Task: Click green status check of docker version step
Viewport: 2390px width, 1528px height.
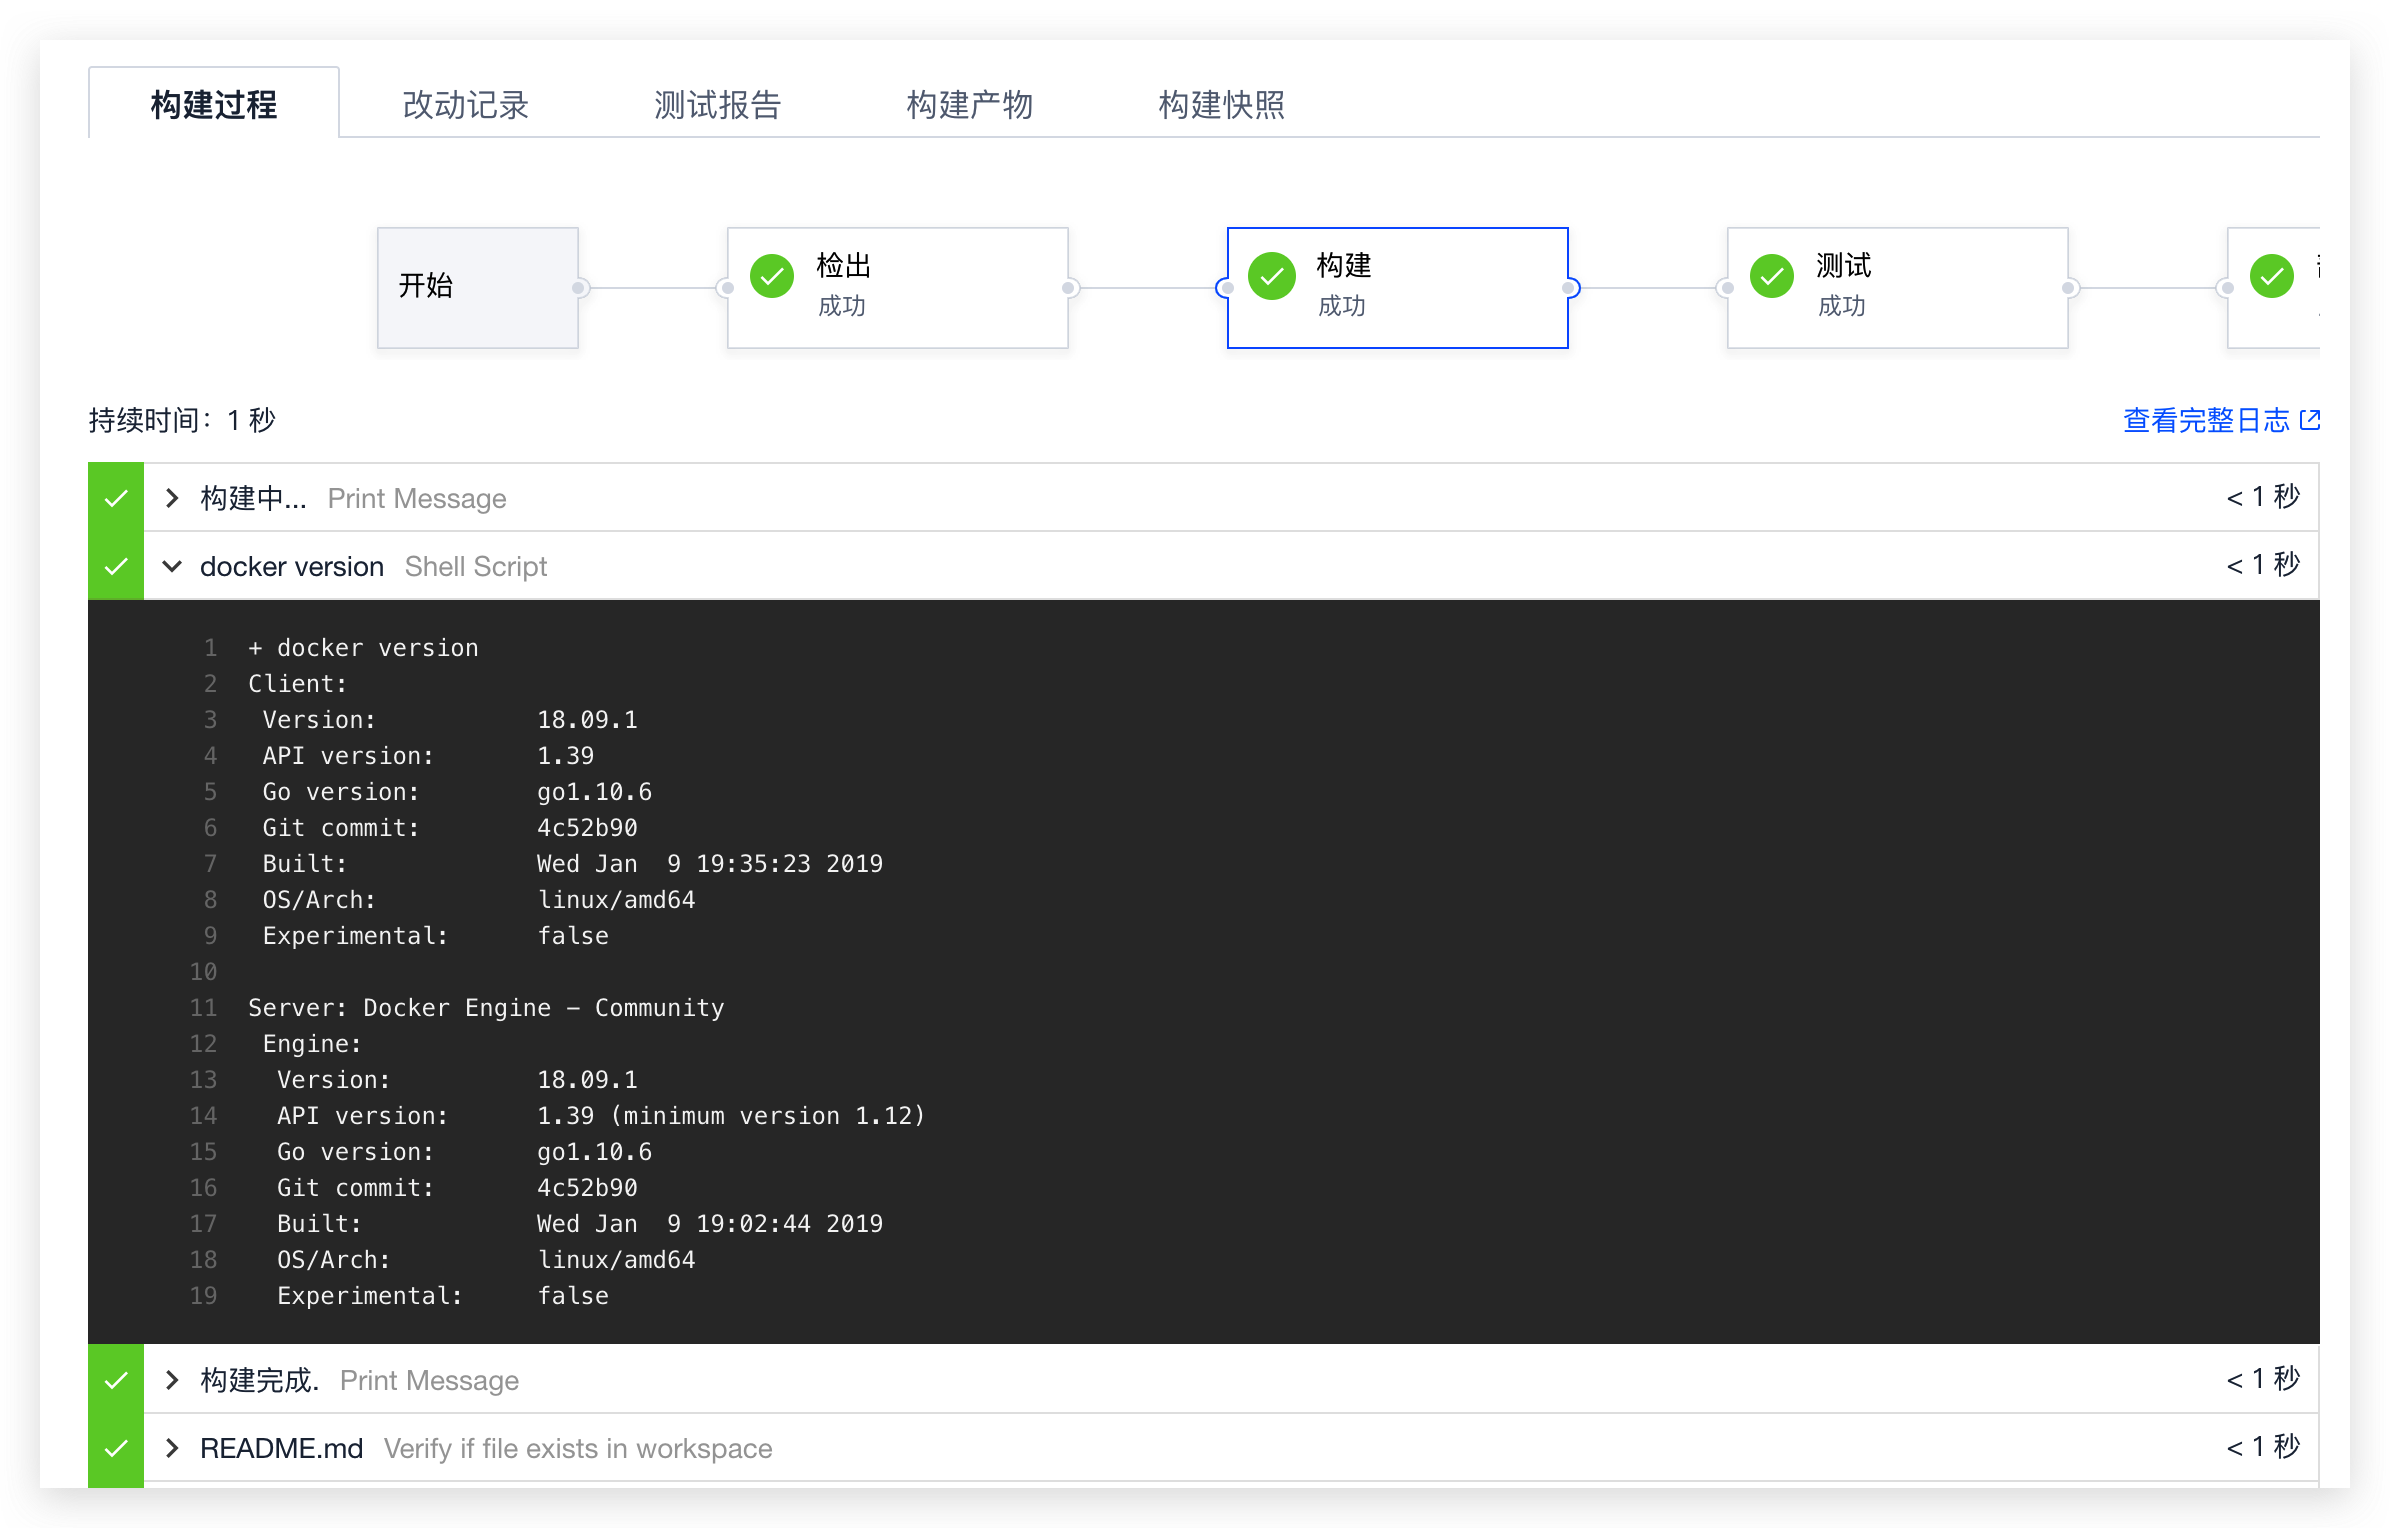Action: tap(116, 566)
